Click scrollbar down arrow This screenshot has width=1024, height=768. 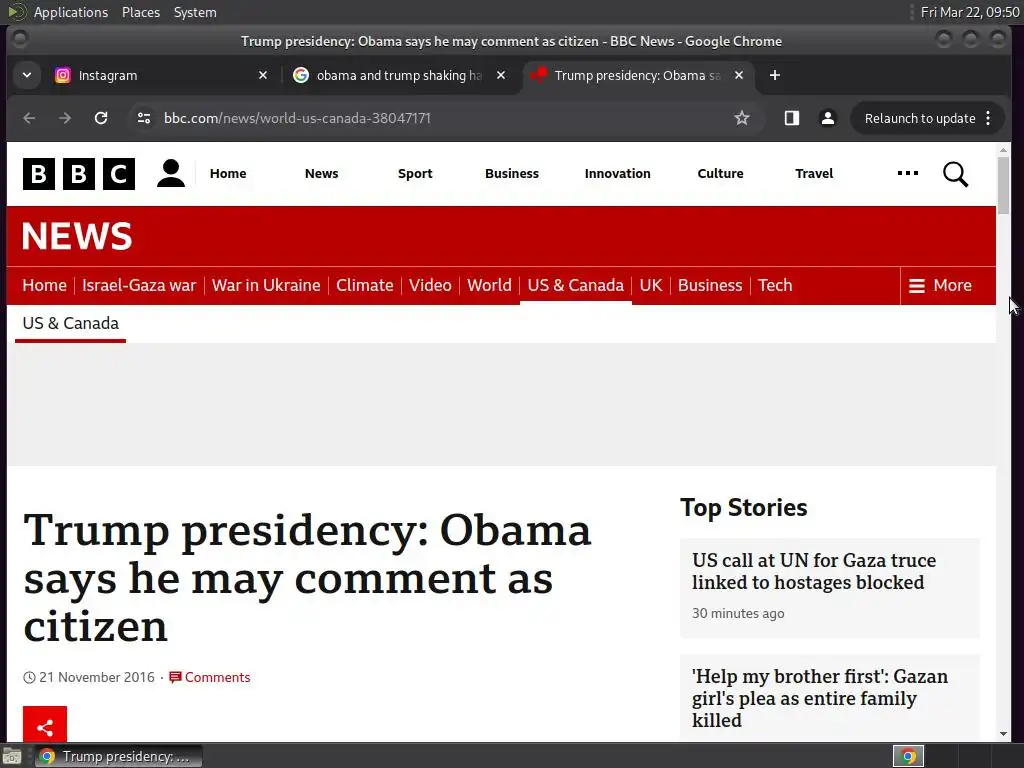pos(1003,734)
